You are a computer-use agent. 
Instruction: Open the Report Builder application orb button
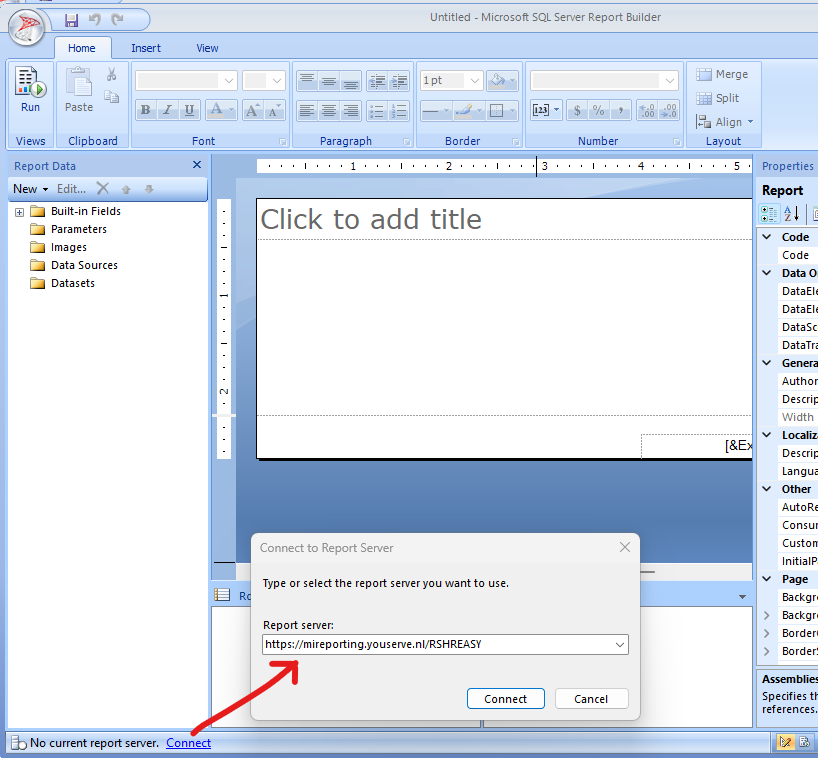tap(26, 27)
